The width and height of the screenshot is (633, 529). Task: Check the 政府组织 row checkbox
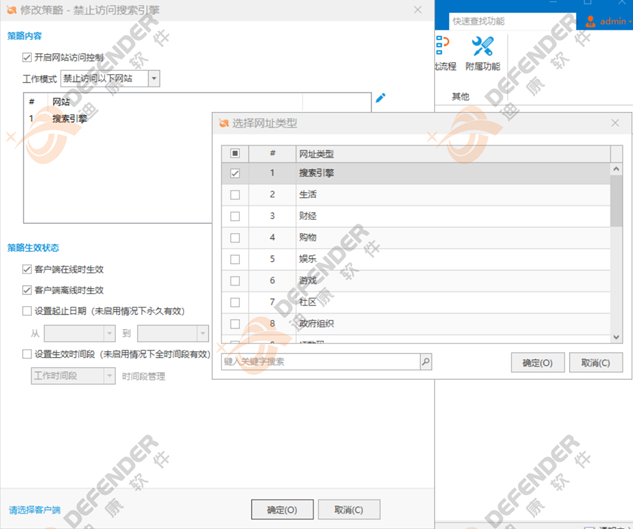pos(235,324)
